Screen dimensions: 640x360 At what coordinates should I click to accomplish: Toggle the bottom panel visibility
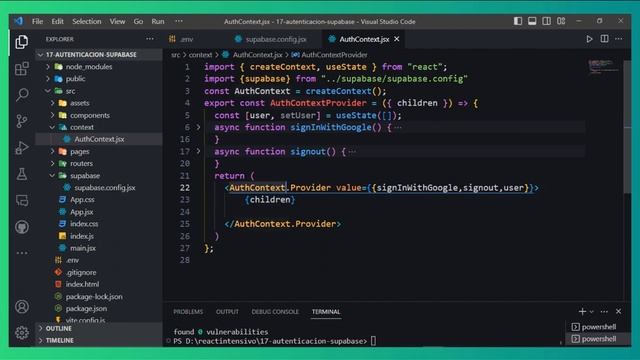pyautogui.click(x=532, y=21)
